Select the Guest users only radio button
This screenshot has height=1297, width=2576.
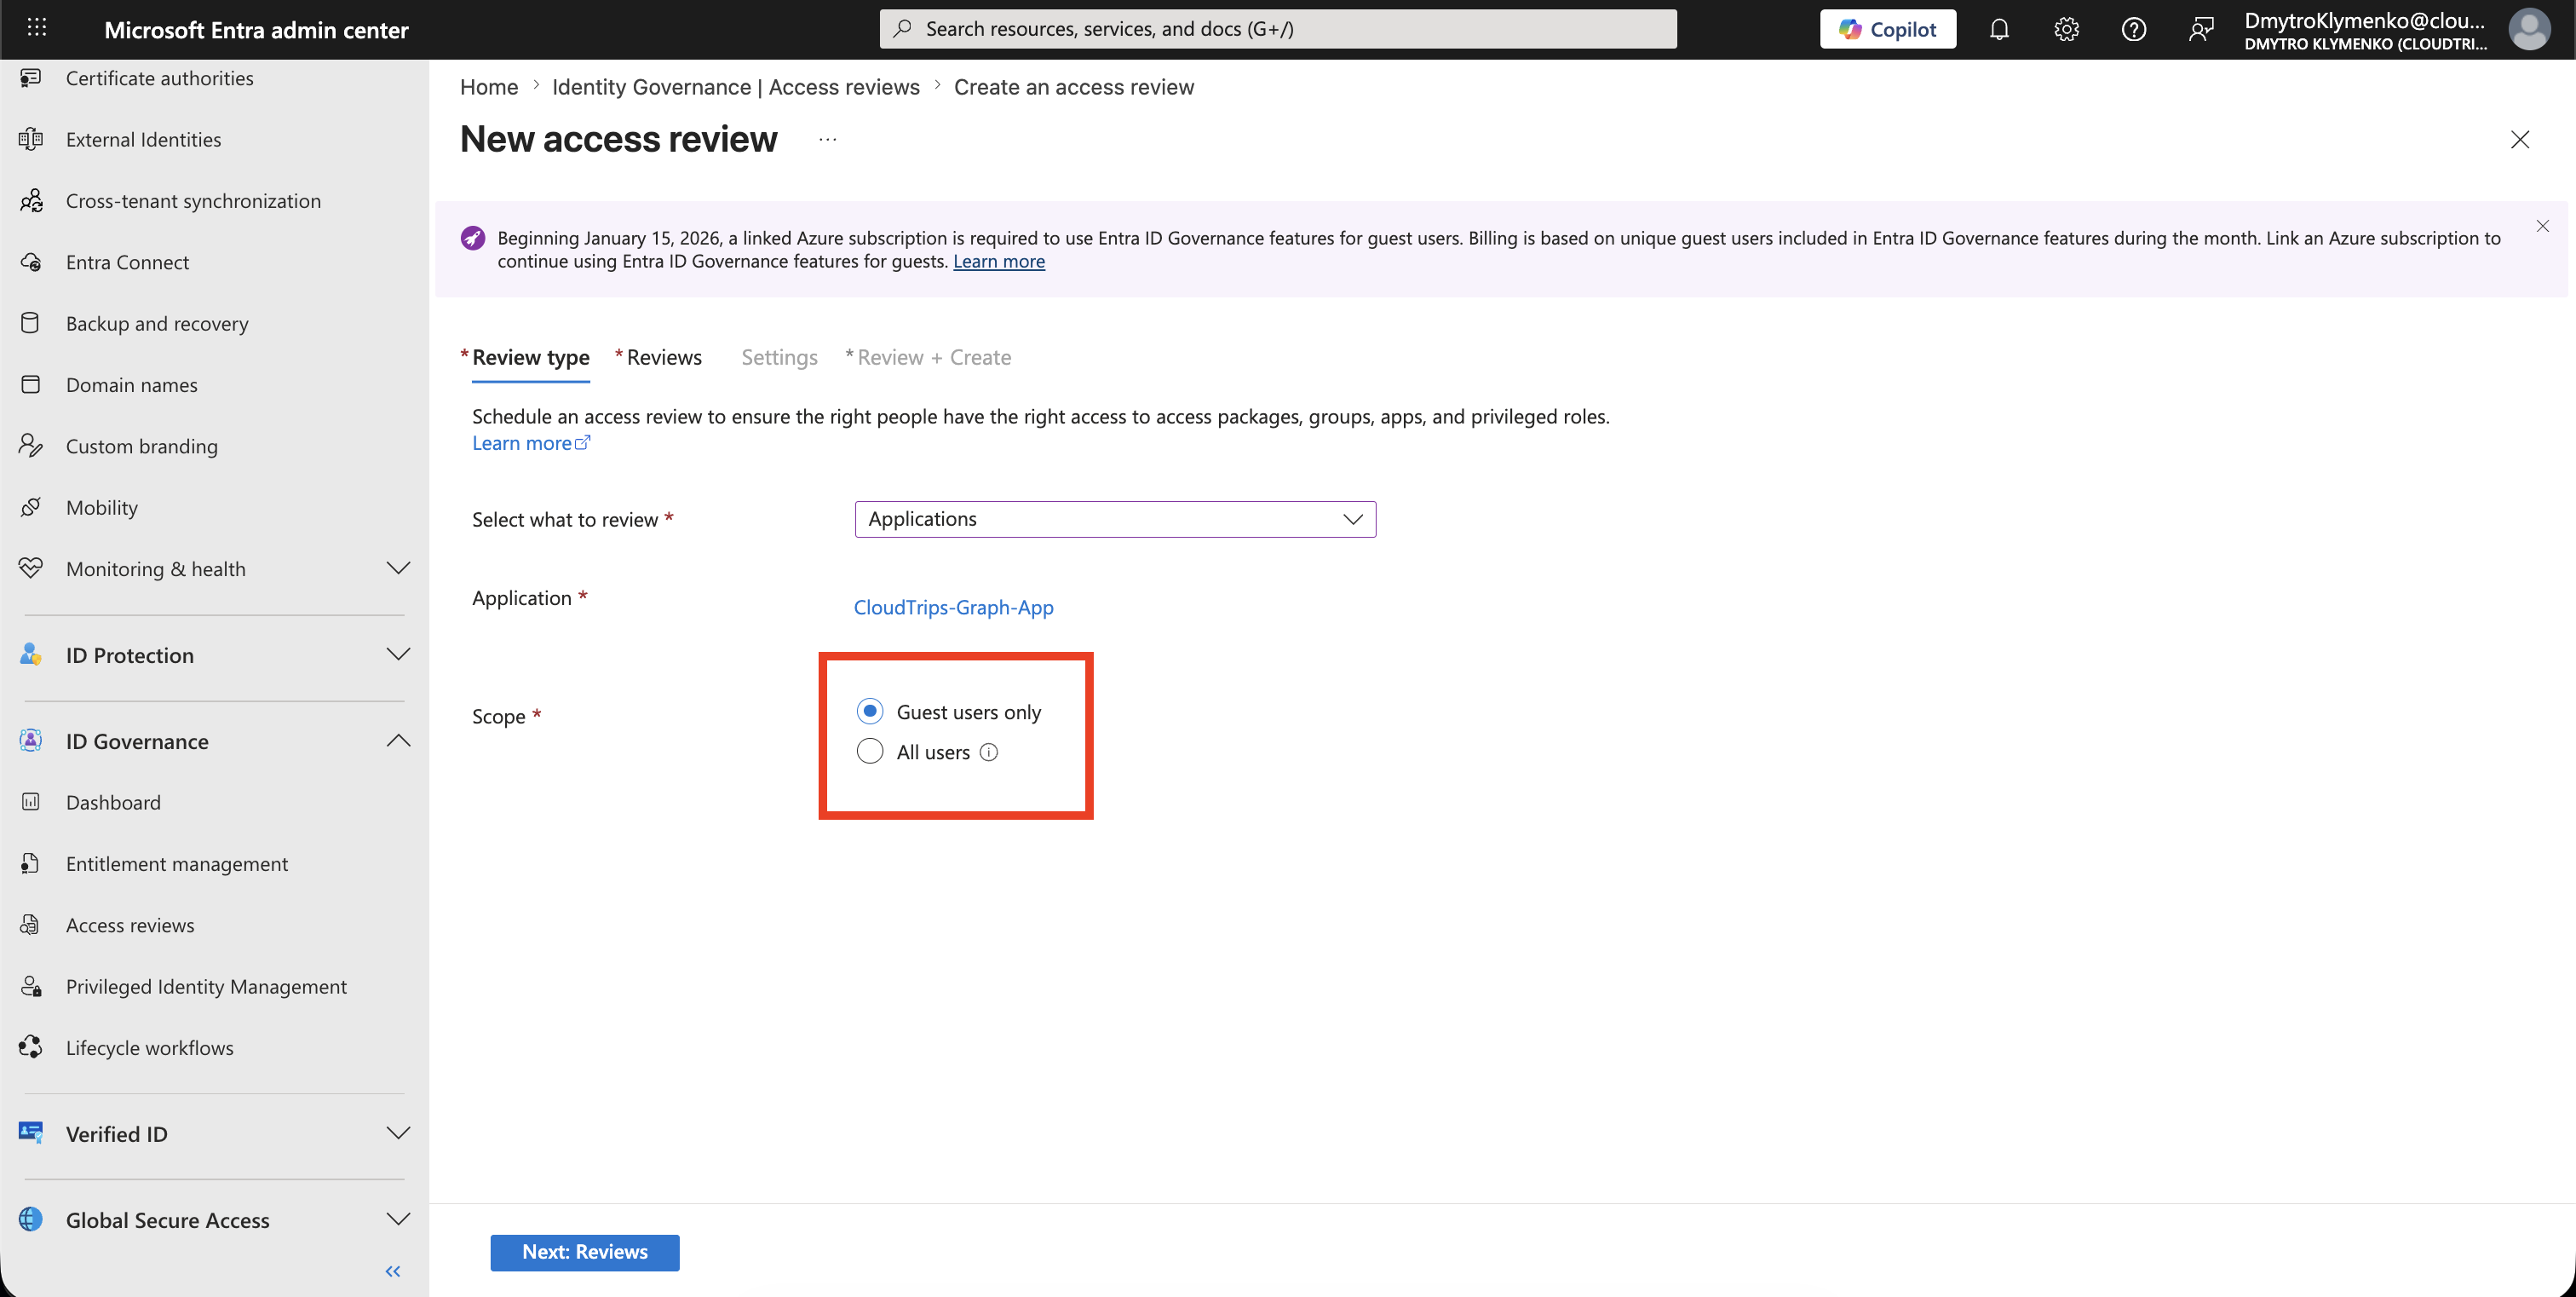pos(870,711)
